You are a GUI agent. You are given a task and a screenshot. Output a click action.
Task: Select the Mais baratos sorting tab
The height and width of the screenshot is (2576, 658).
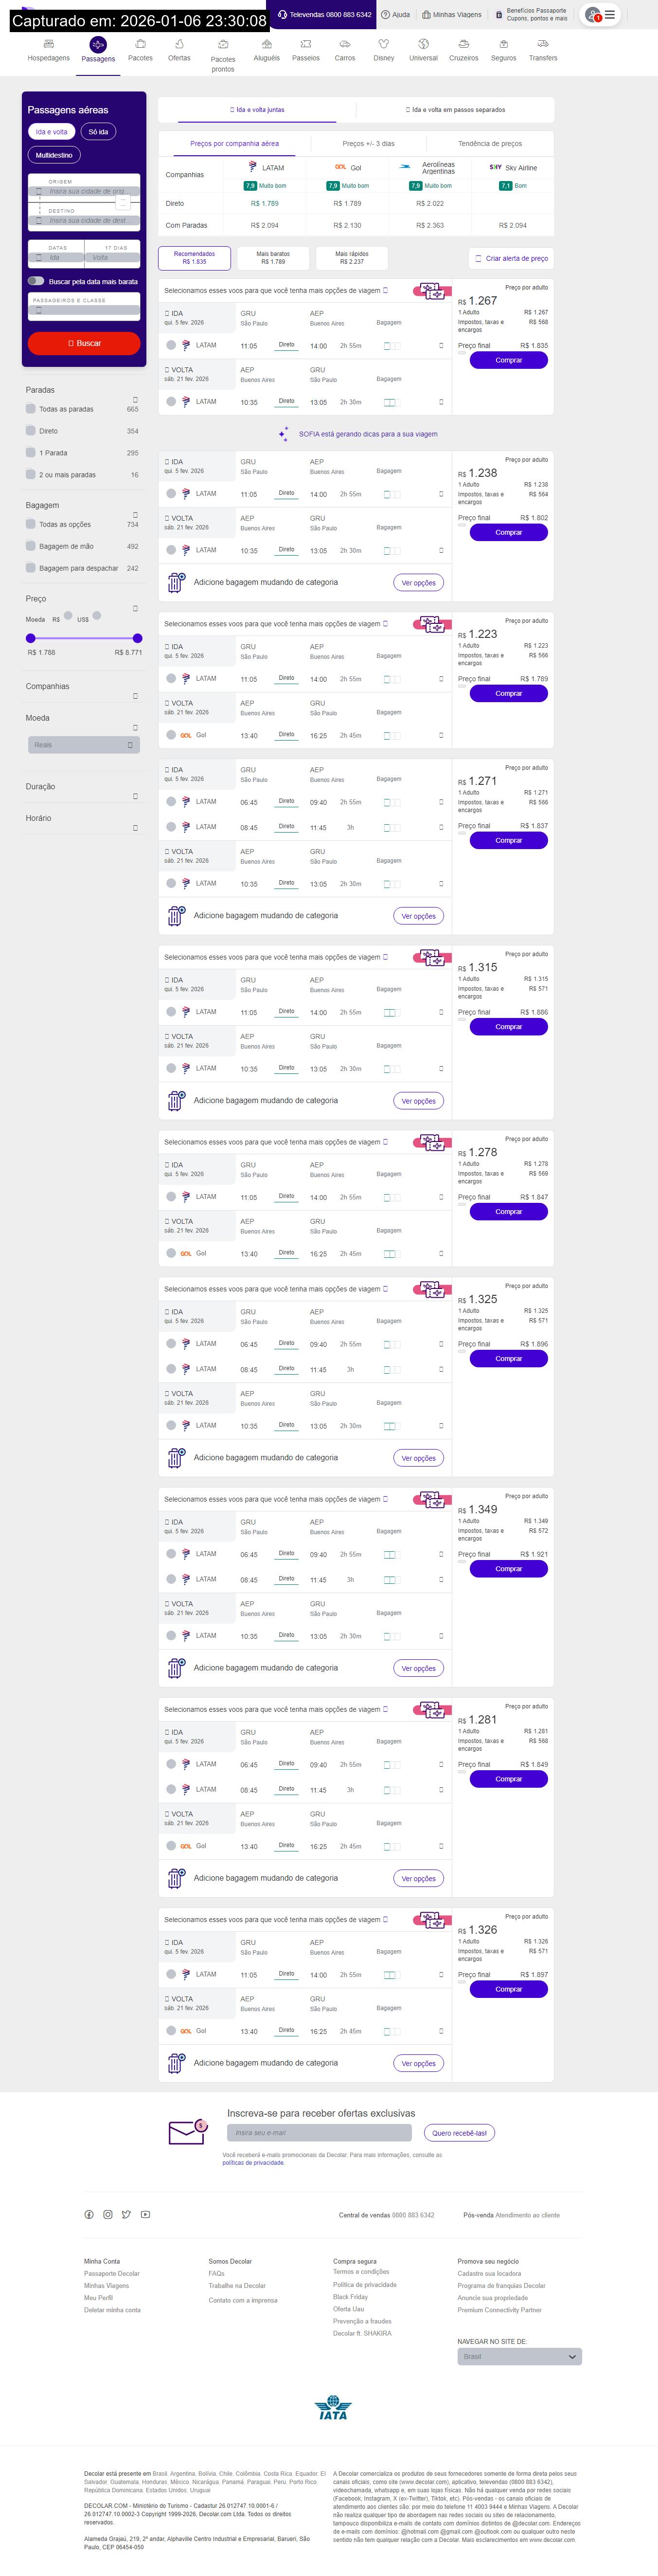273,258
